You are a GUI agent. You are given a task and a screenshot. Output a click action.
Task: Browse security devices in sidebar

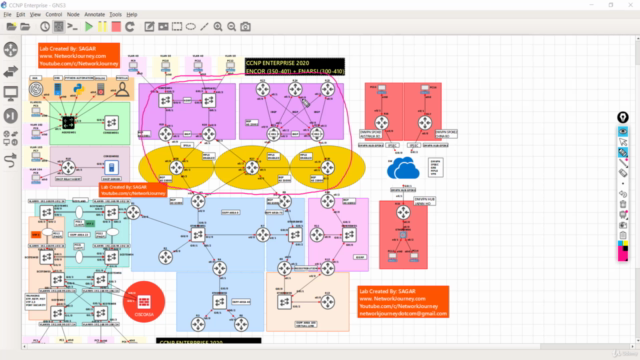(11, 116)
